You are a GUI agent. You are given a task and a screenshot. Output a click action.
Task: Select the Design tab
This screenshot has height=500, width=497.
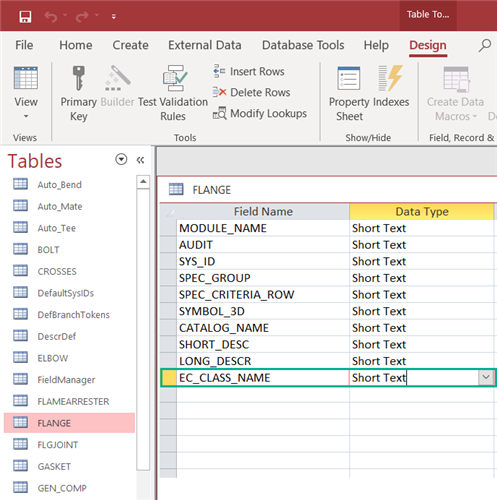428,46
